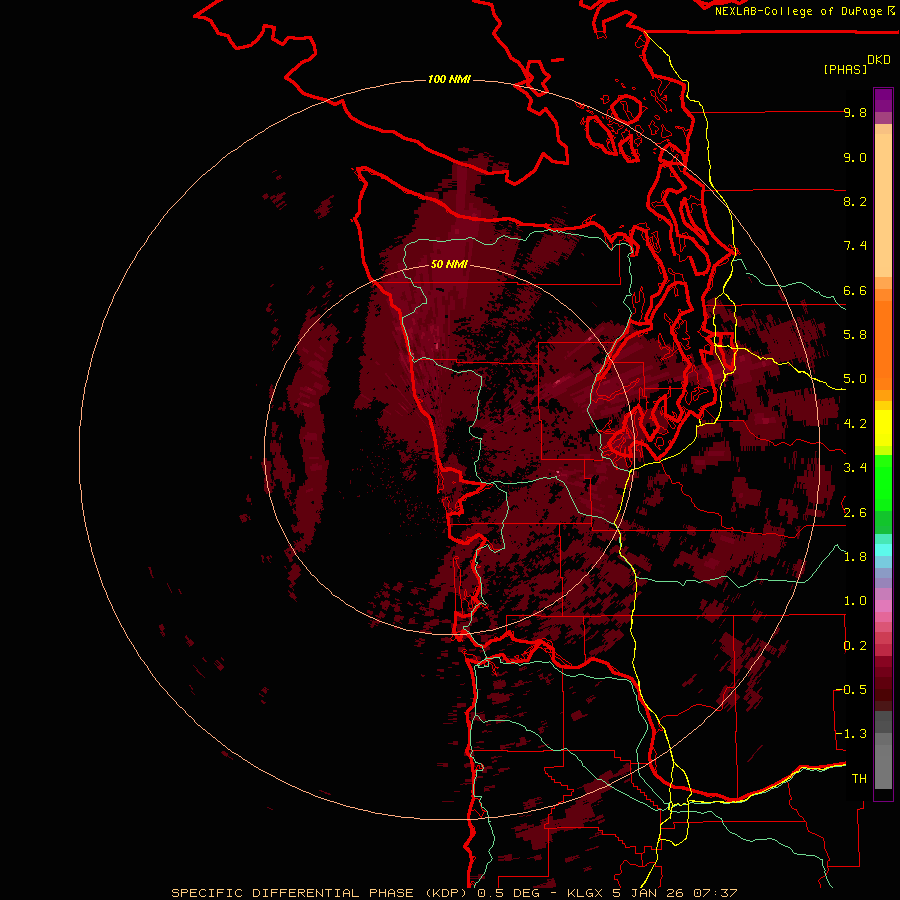The width and height of the screenshot is (900, 900).
Task: Pick the peach segment of the color bar
Action: (883, 205)
